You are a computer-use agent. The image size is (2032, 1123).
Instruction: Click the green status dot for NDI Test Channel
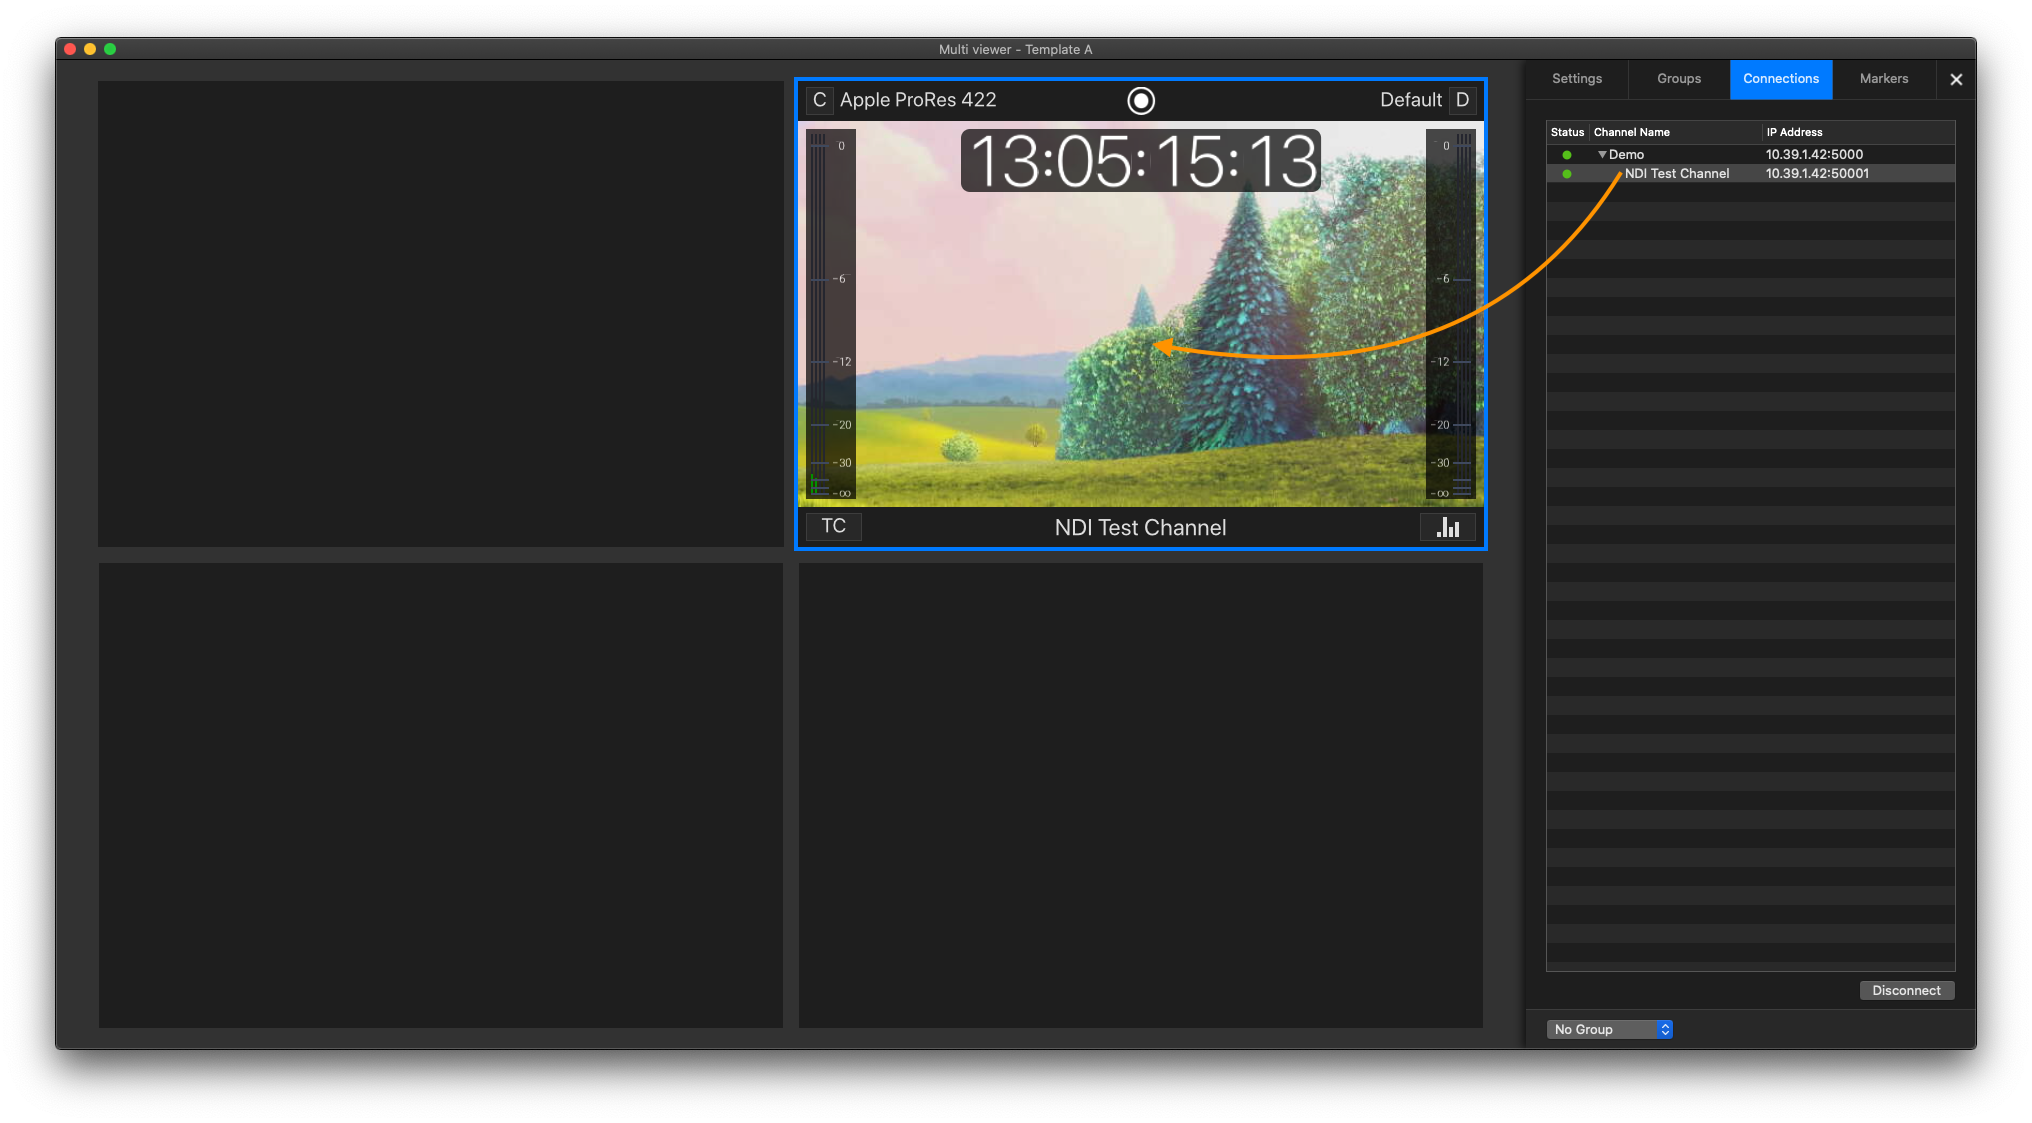click(x=1567, y=174)
